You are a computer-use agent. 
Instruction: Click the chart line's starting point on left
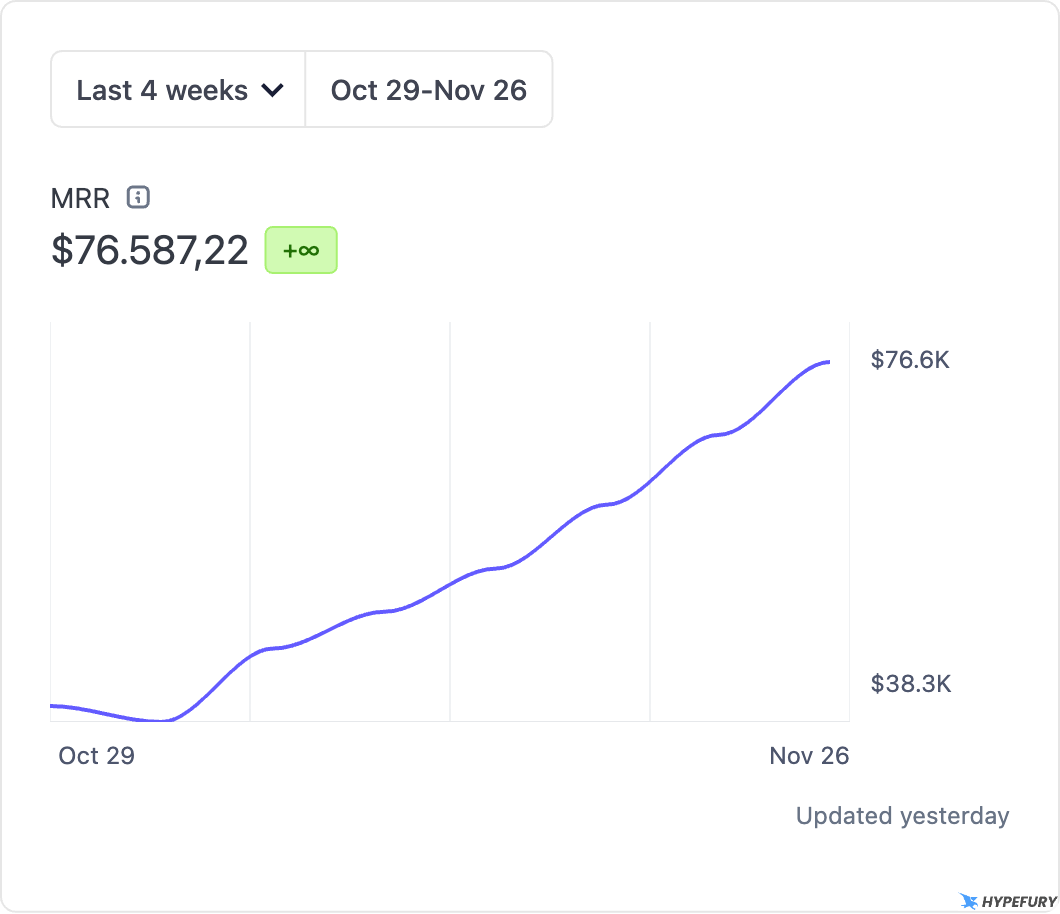(x=52, y=706)
